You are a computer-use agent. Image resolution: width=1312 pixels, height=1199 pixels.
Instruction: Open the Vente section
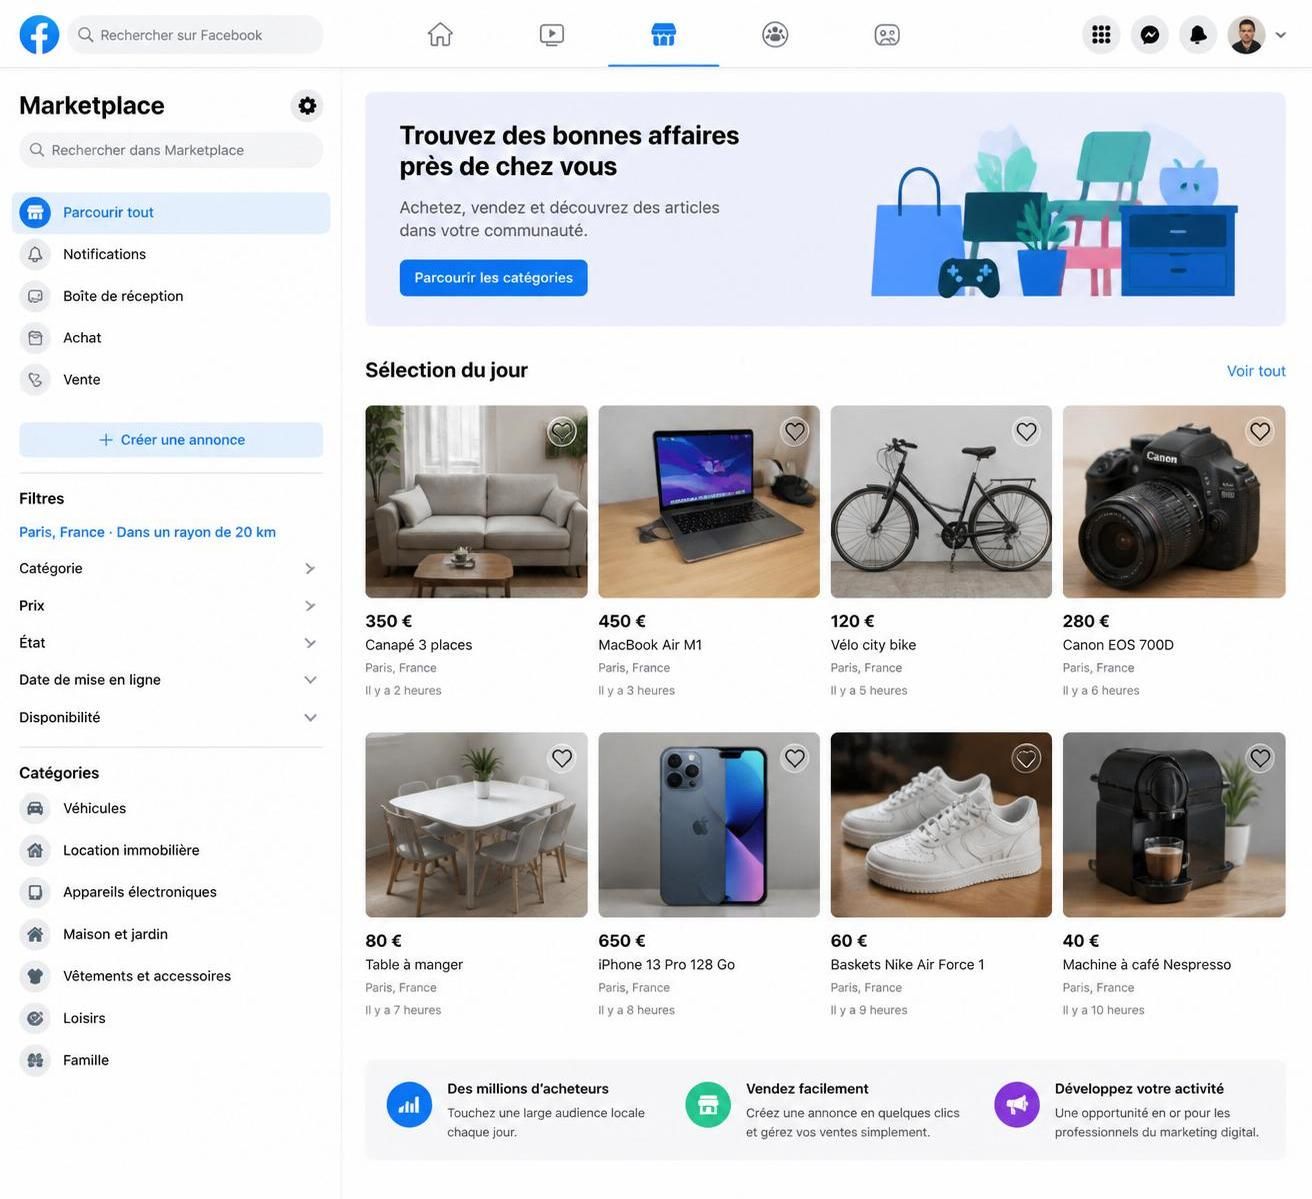(171, 380)
